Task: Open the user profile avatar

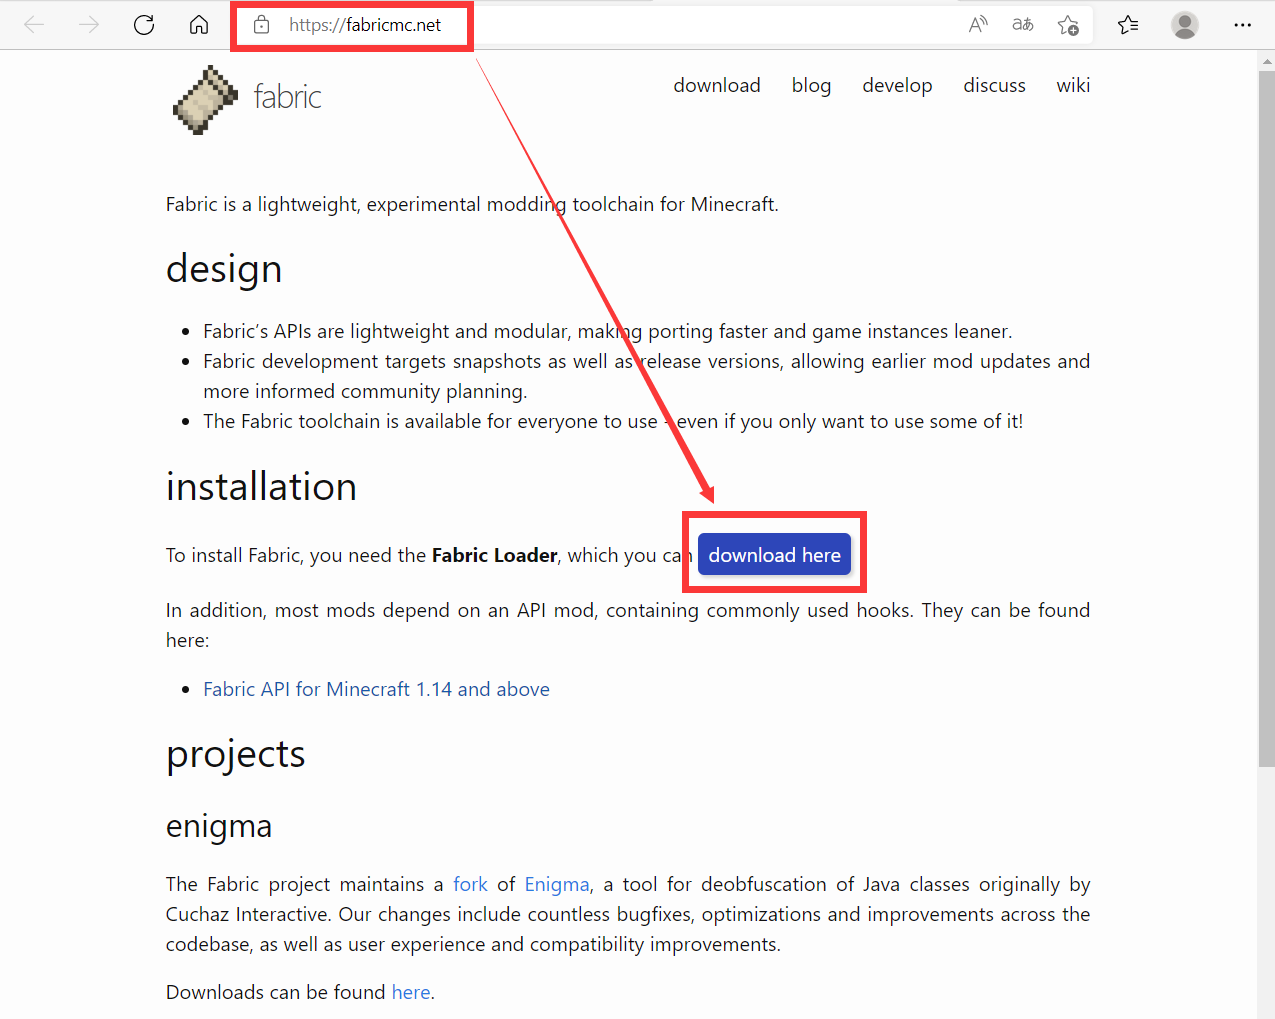Action: coord(1185,25)
